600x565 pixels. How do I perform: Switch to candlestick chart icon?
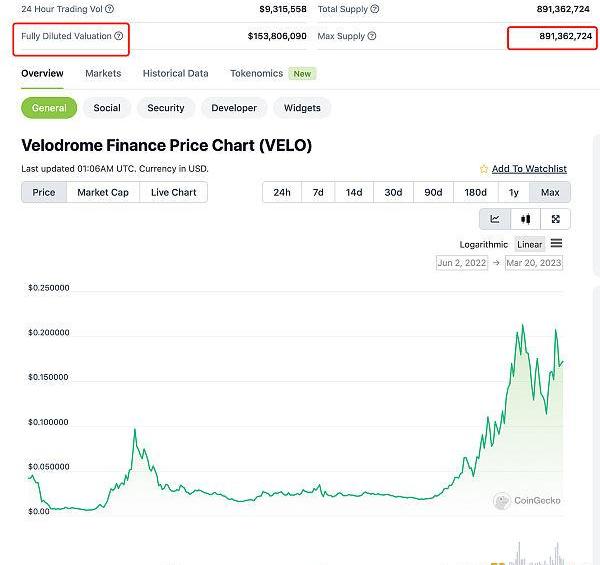pos(525,219)
